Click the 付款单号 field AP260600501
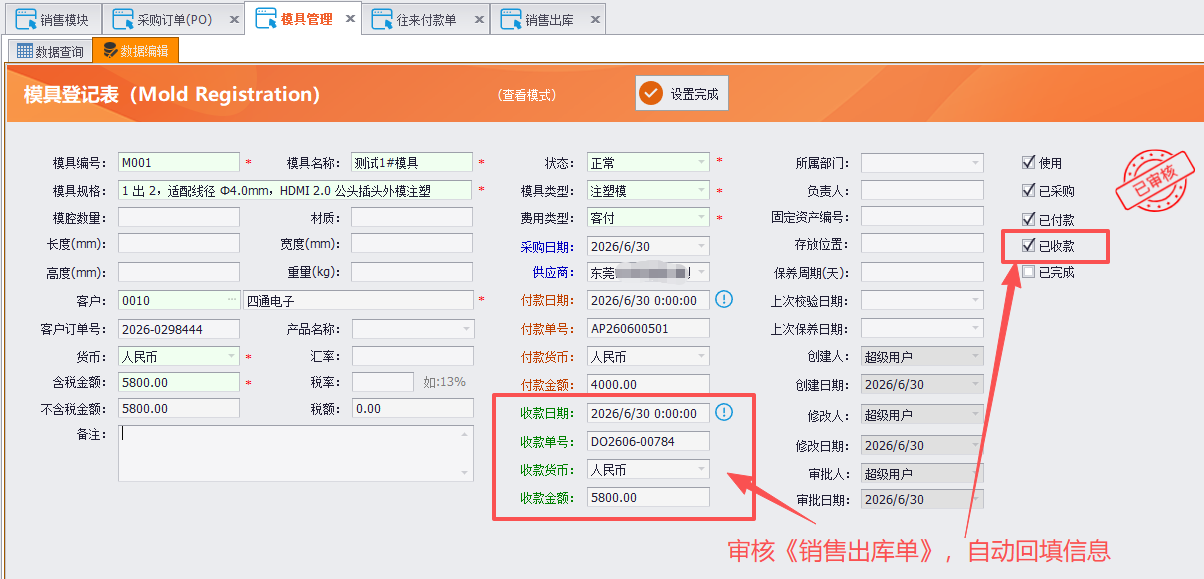Screen dimensions: 1204x579 coord(648,328)
